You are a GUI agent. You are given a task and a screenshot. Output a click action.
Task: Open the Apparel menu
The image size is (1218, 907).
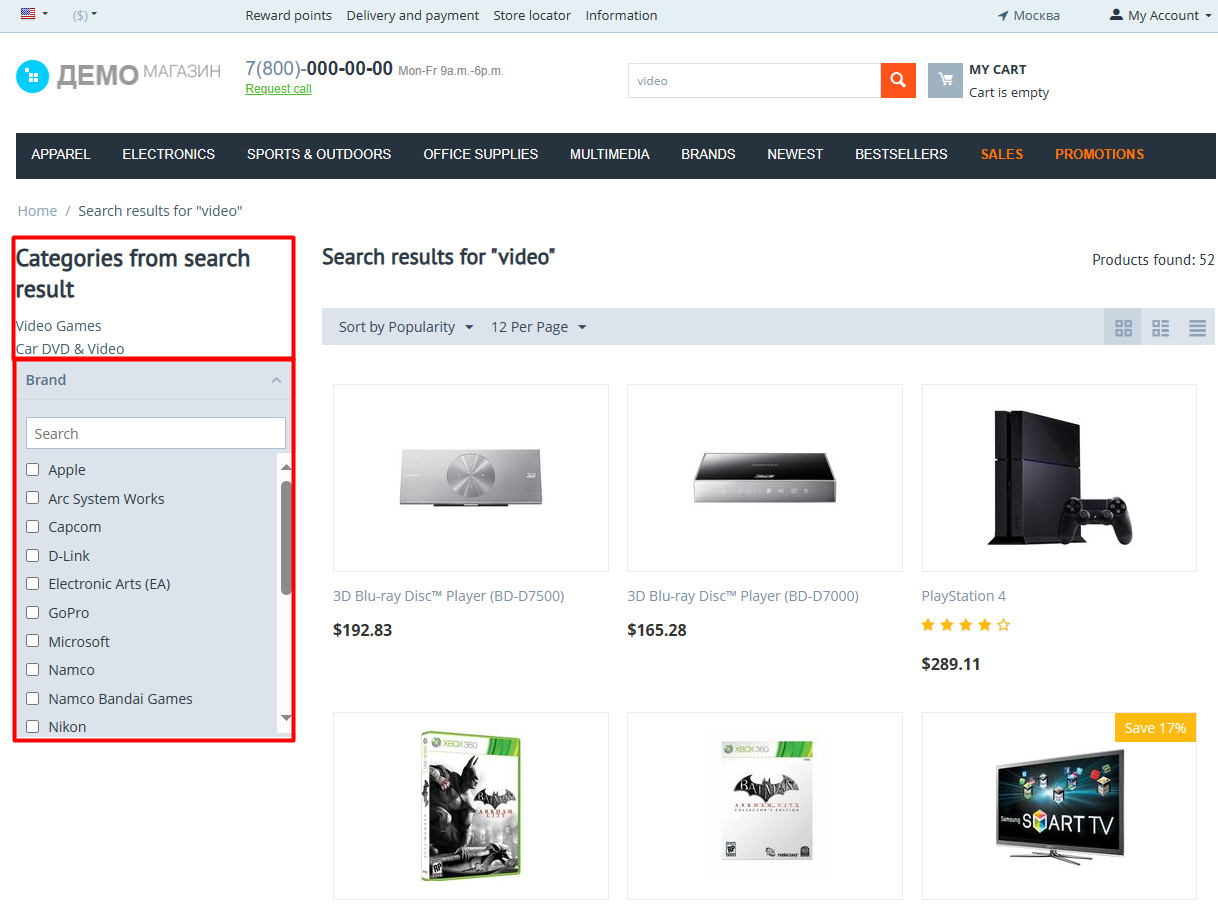(61, 154)
